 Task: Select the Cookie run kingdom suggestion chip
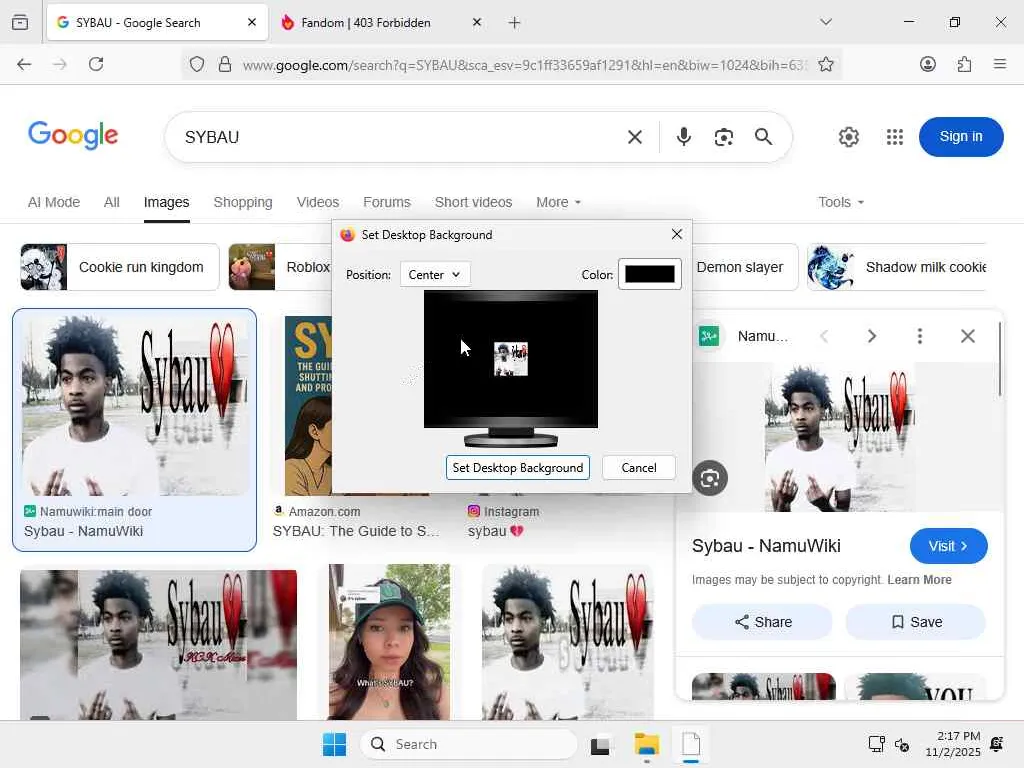(x=120, y=267)
